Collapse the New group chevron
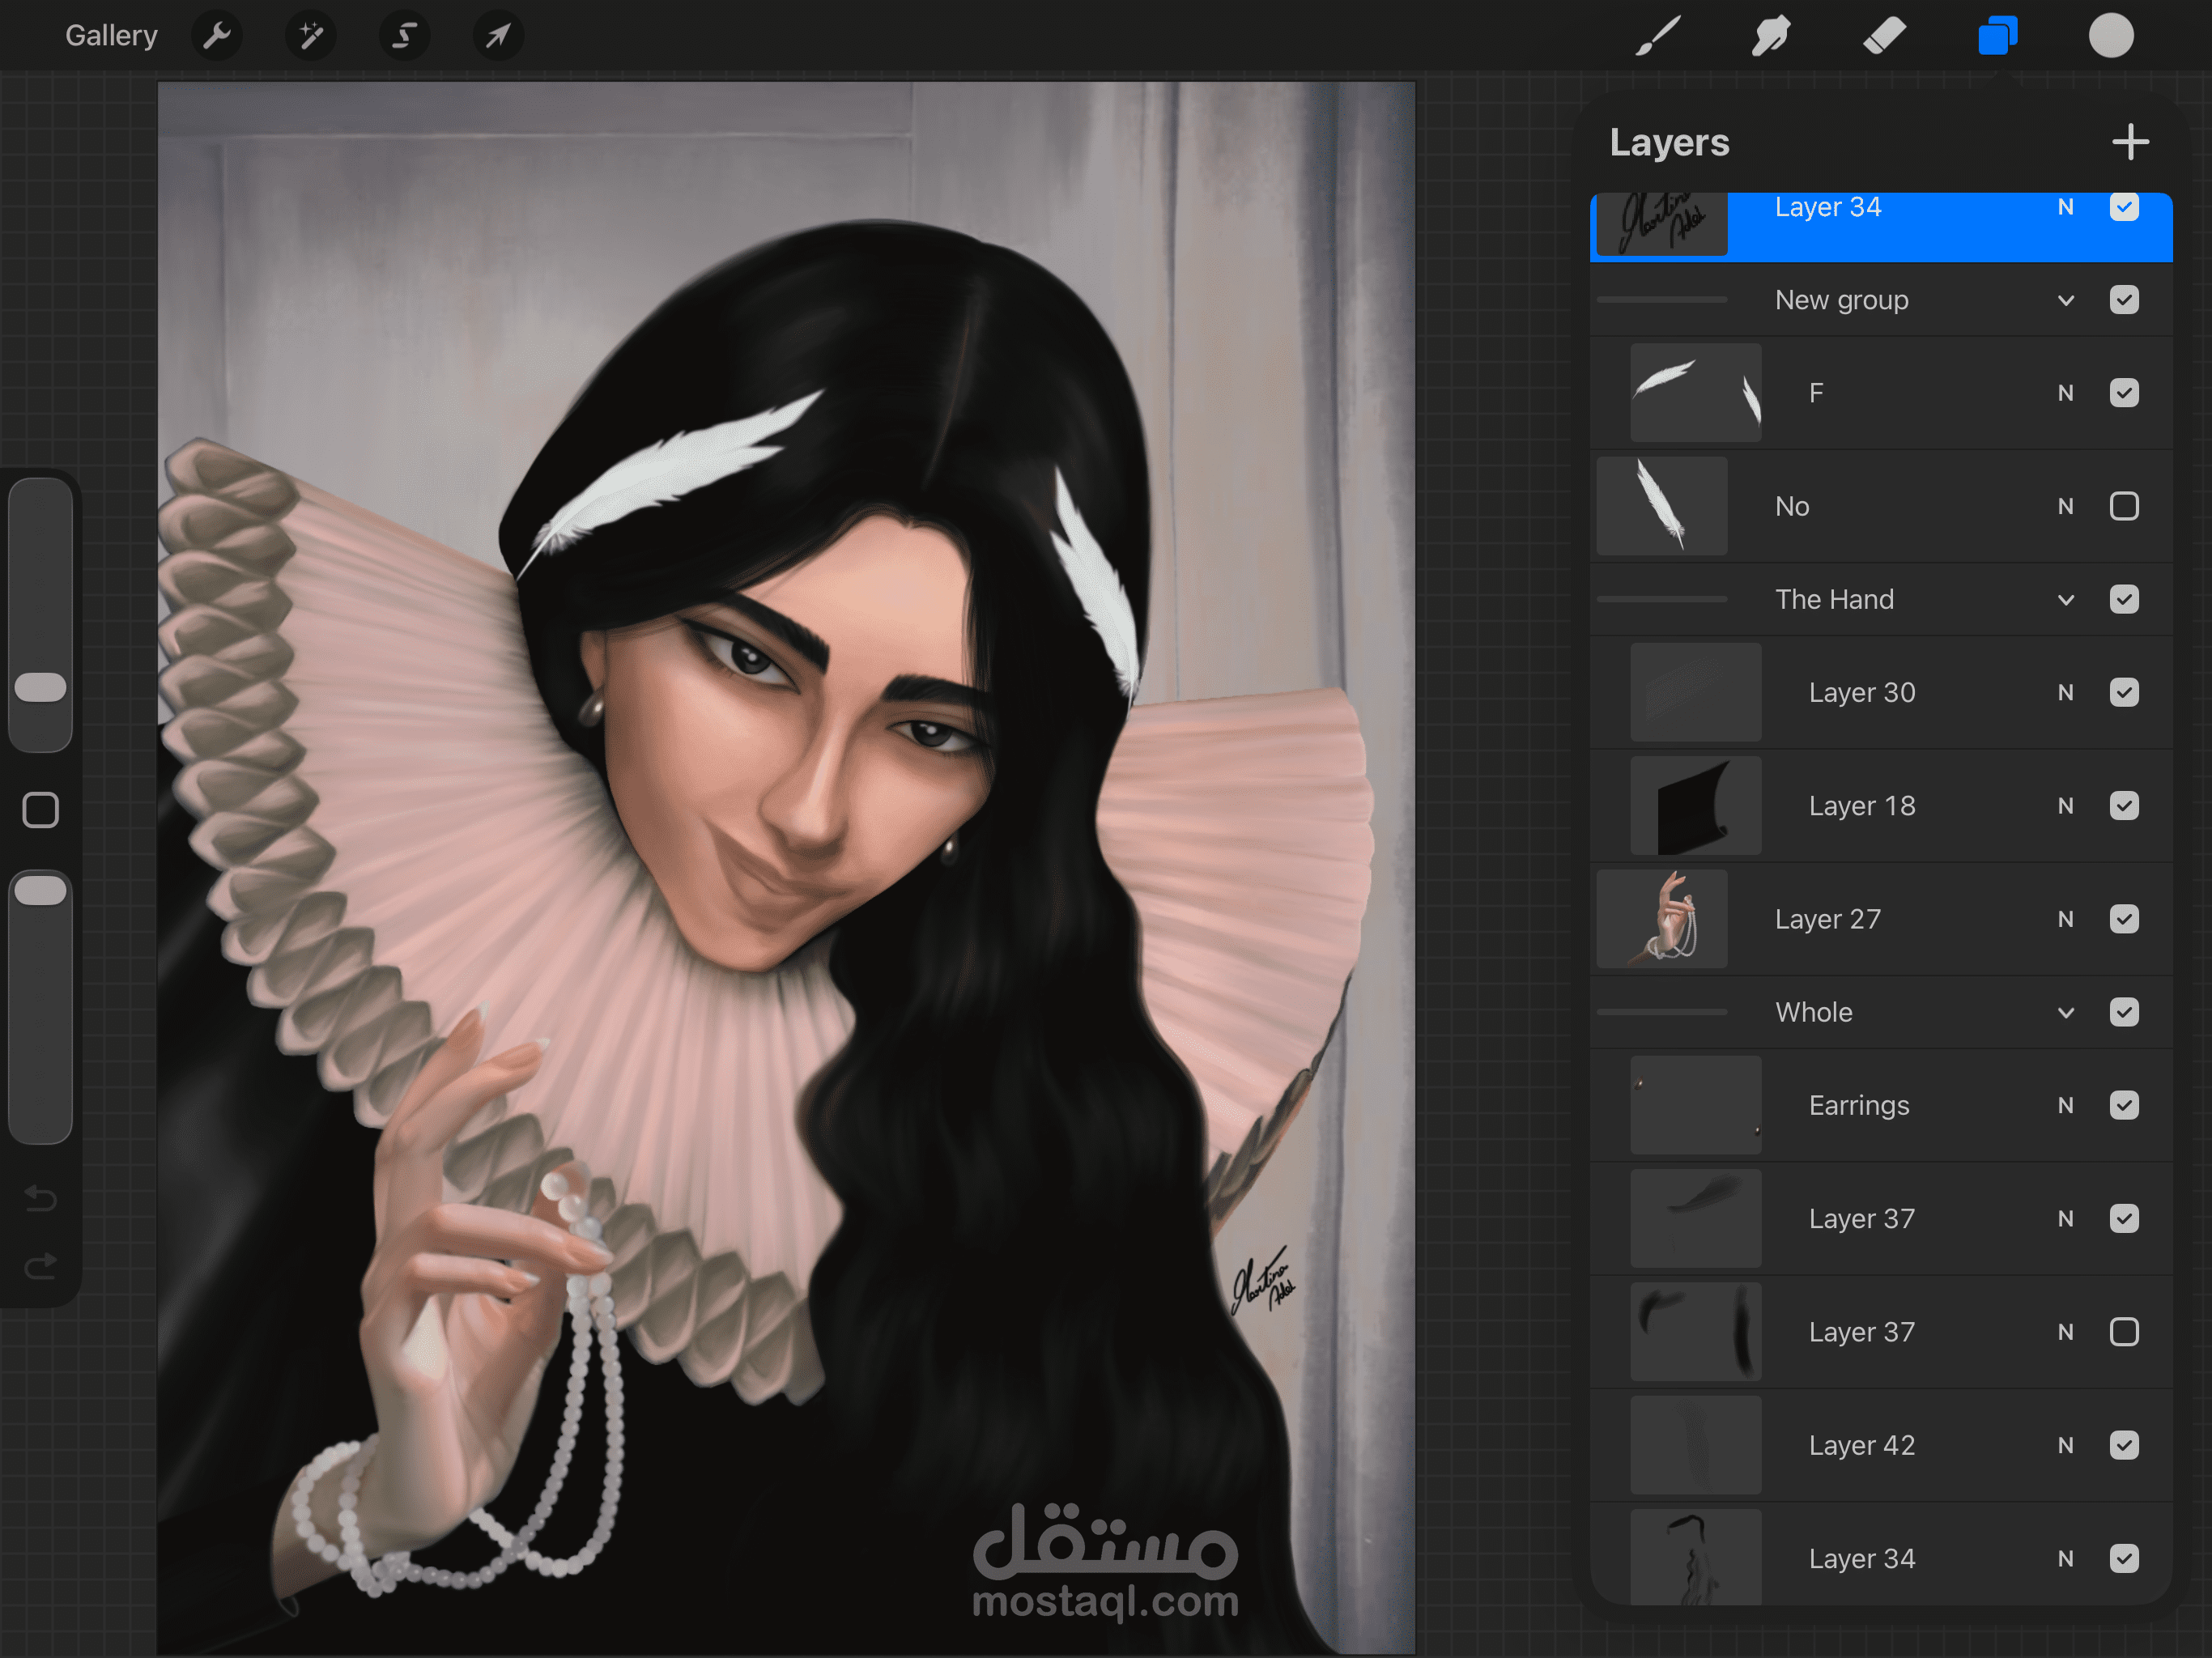The height and width of the screenshot is (1658, 2212). point(2066,300)
